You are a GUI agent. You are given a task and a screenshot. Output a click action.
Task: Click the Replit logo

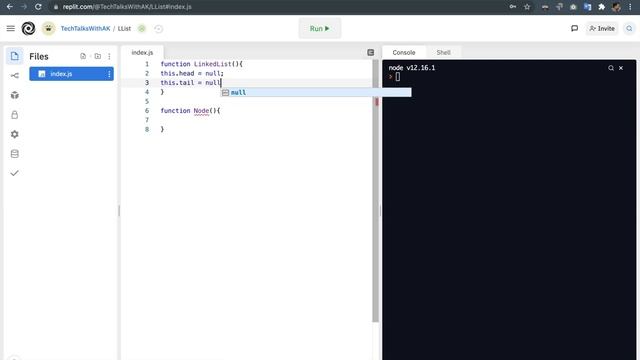pyautogui.click(x=28, y=28)
